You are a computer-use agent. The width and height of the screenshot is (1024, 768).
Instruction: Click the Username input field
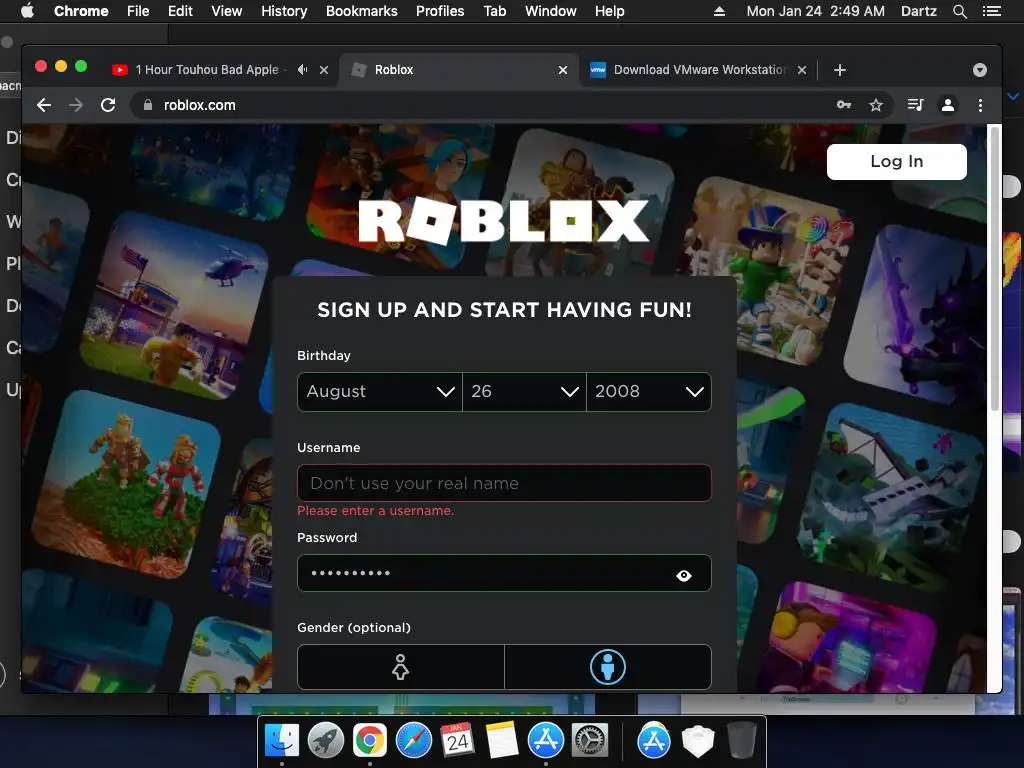point(504,483)
